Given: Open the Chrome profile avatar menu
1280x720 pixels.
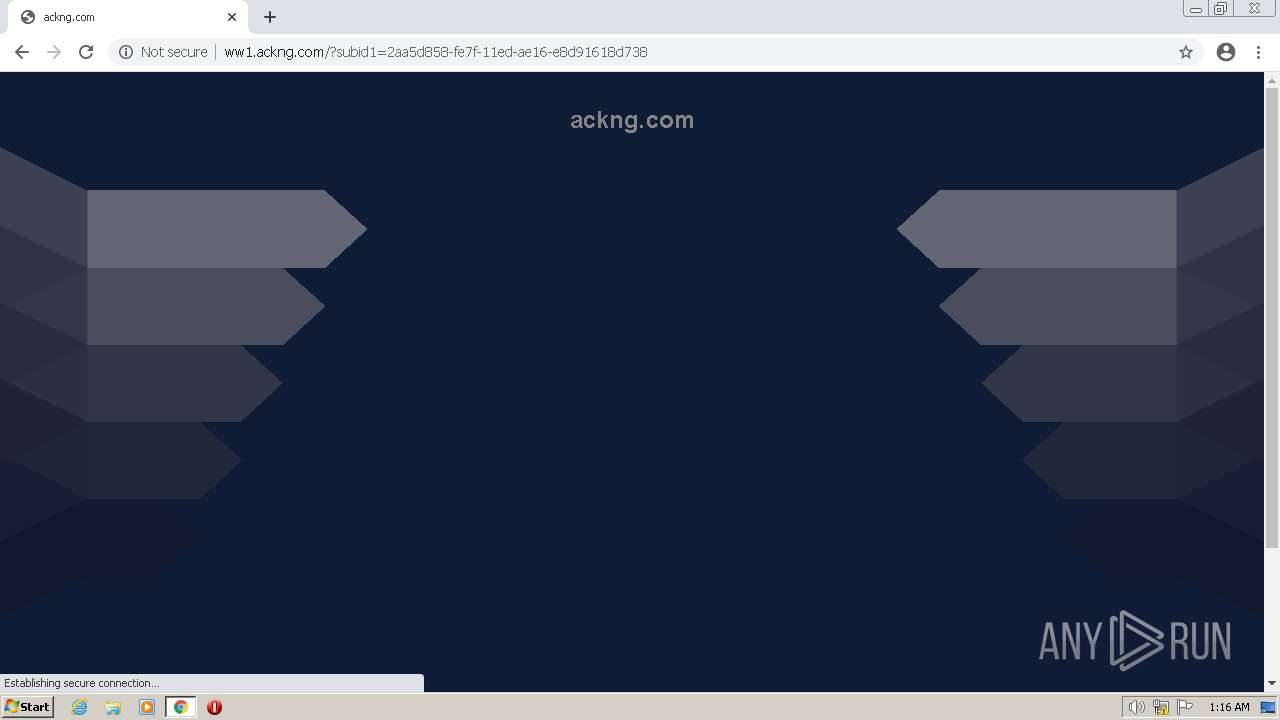Looking at the screenshot, I should click(x=1226, y=52).
